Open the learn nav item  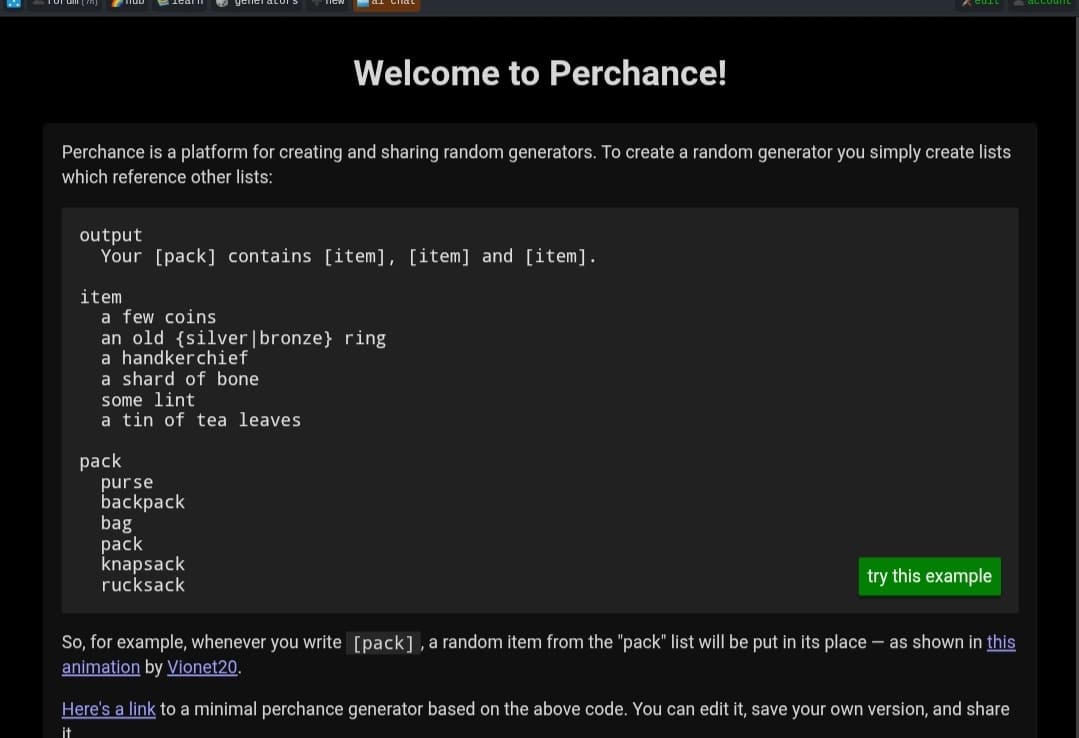(180, 3)
